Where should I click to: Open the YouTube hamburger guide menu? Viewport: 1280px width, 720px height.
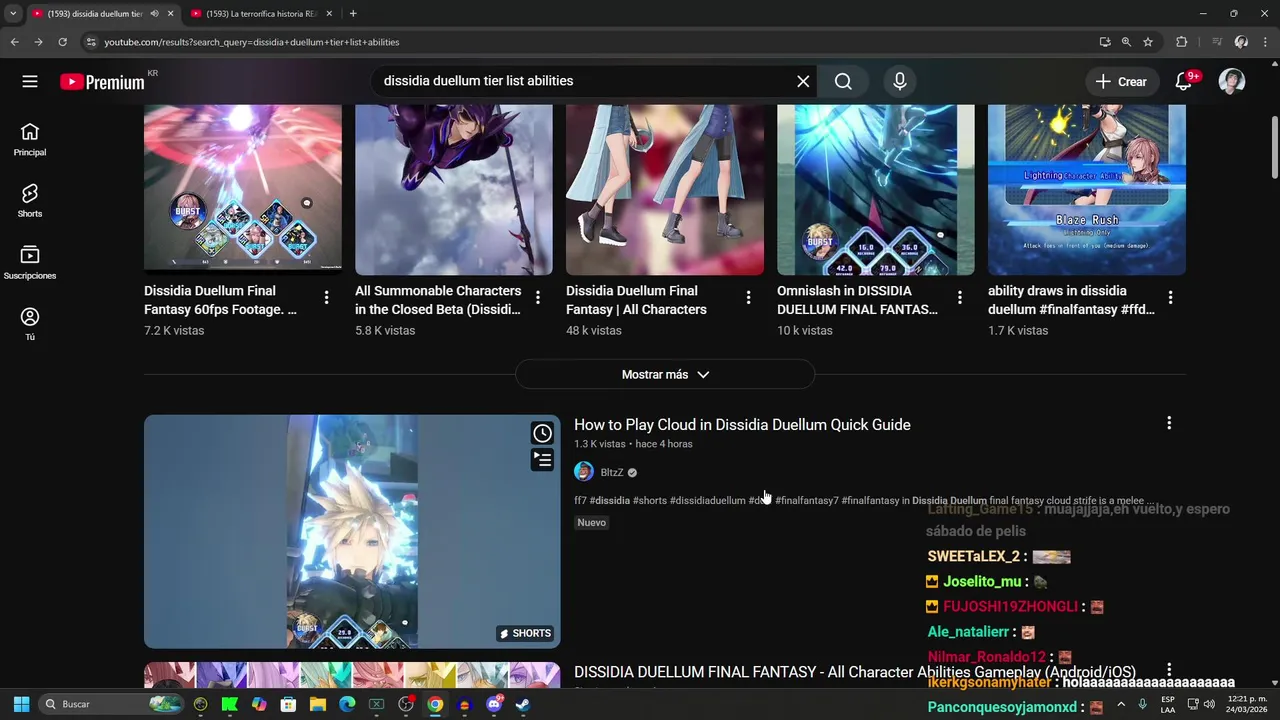(30, 82)
